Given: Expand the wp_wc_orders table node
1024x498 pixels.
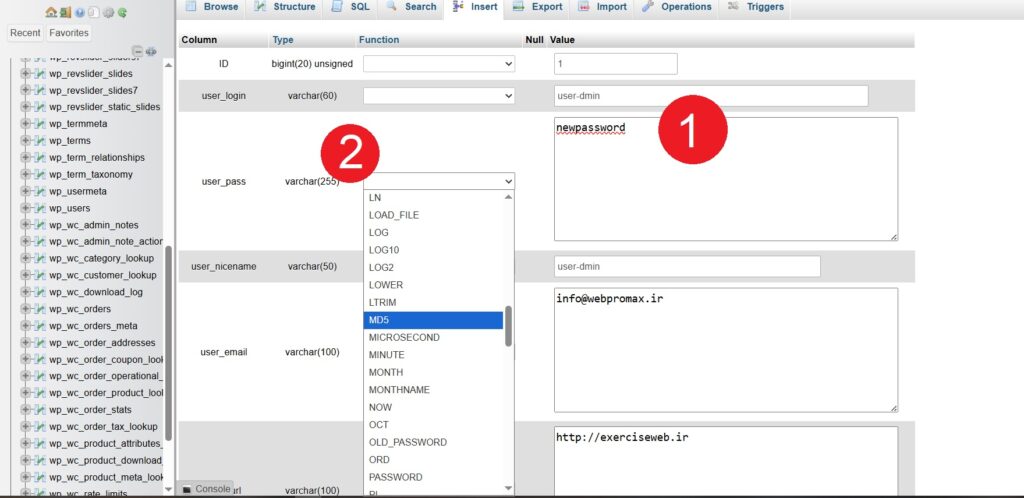Looking at the screenshot, I should [x=26, y=309].
